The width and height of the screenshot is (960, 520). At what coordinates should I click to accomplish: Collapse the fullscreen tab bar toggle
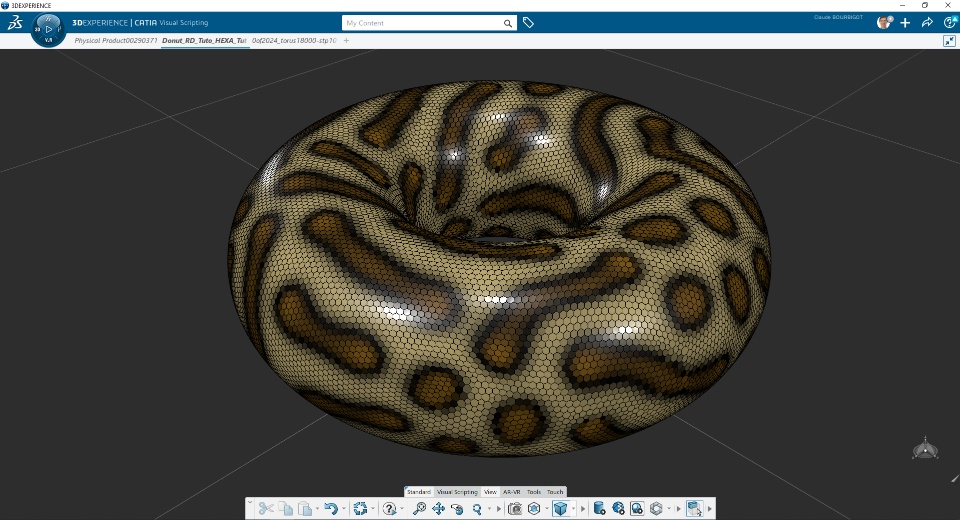pyautogui.click(x=949, y=41)
